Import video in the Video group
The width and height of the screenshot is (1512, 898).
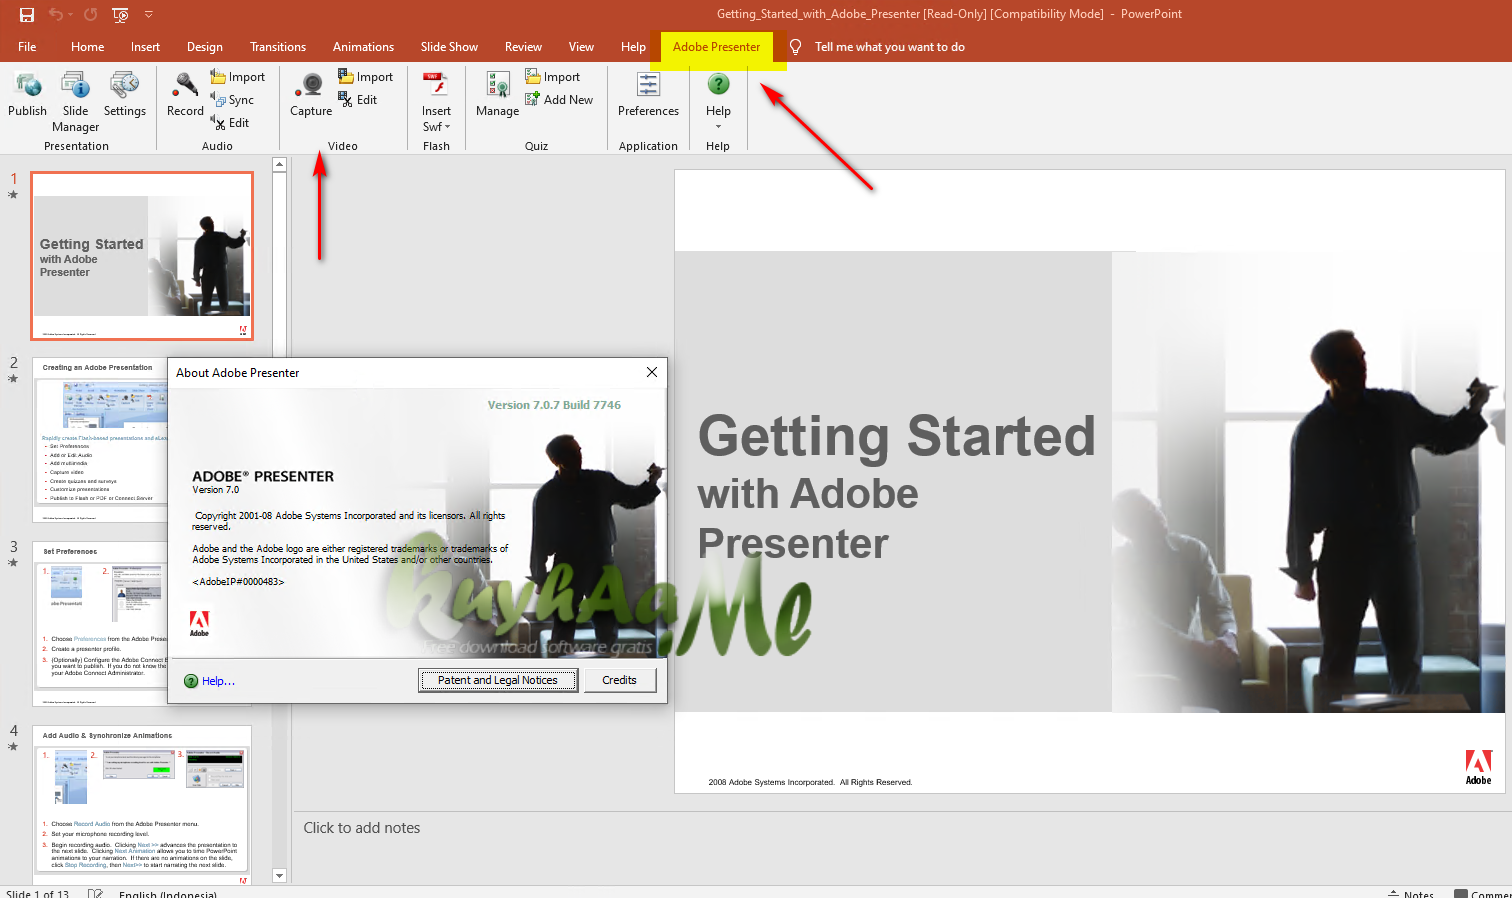[x=365, y=77]
